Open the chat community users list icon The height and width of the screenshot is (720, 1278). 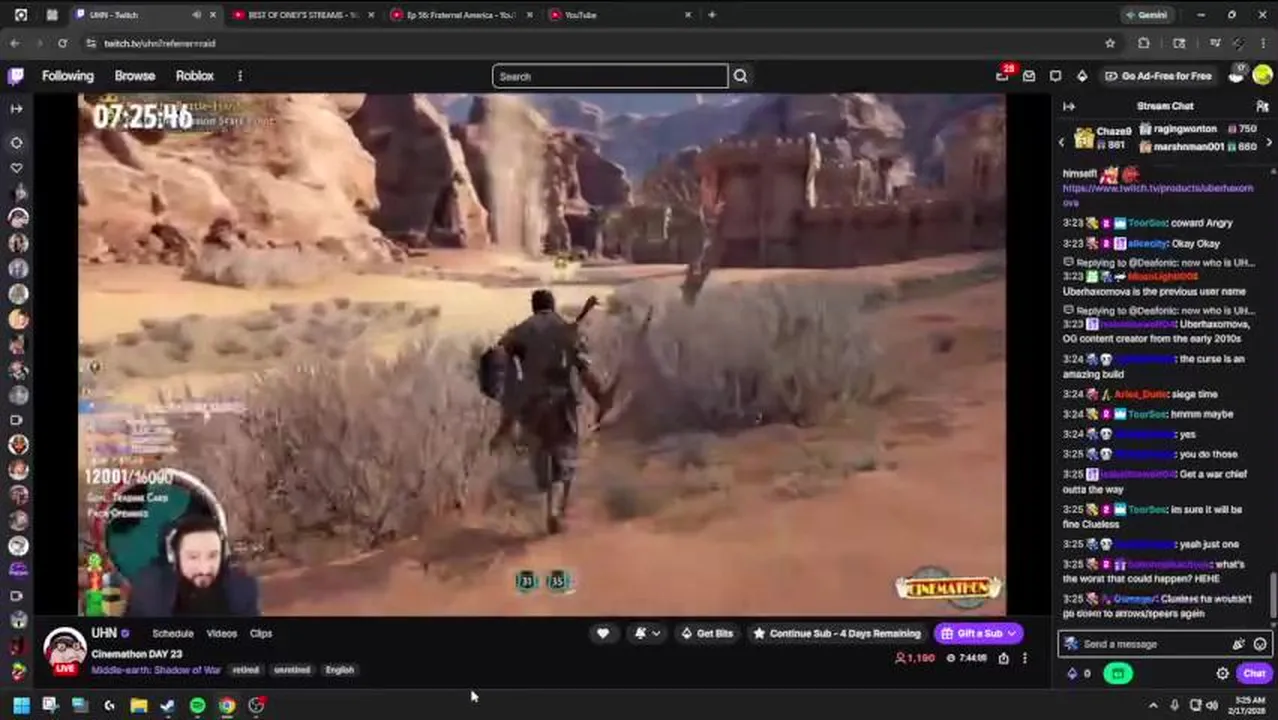[1262, 106]
